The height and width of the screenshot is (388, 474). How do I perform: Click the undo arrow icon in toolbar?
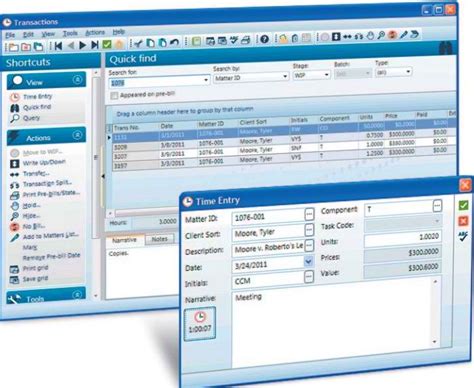(174, 42)
